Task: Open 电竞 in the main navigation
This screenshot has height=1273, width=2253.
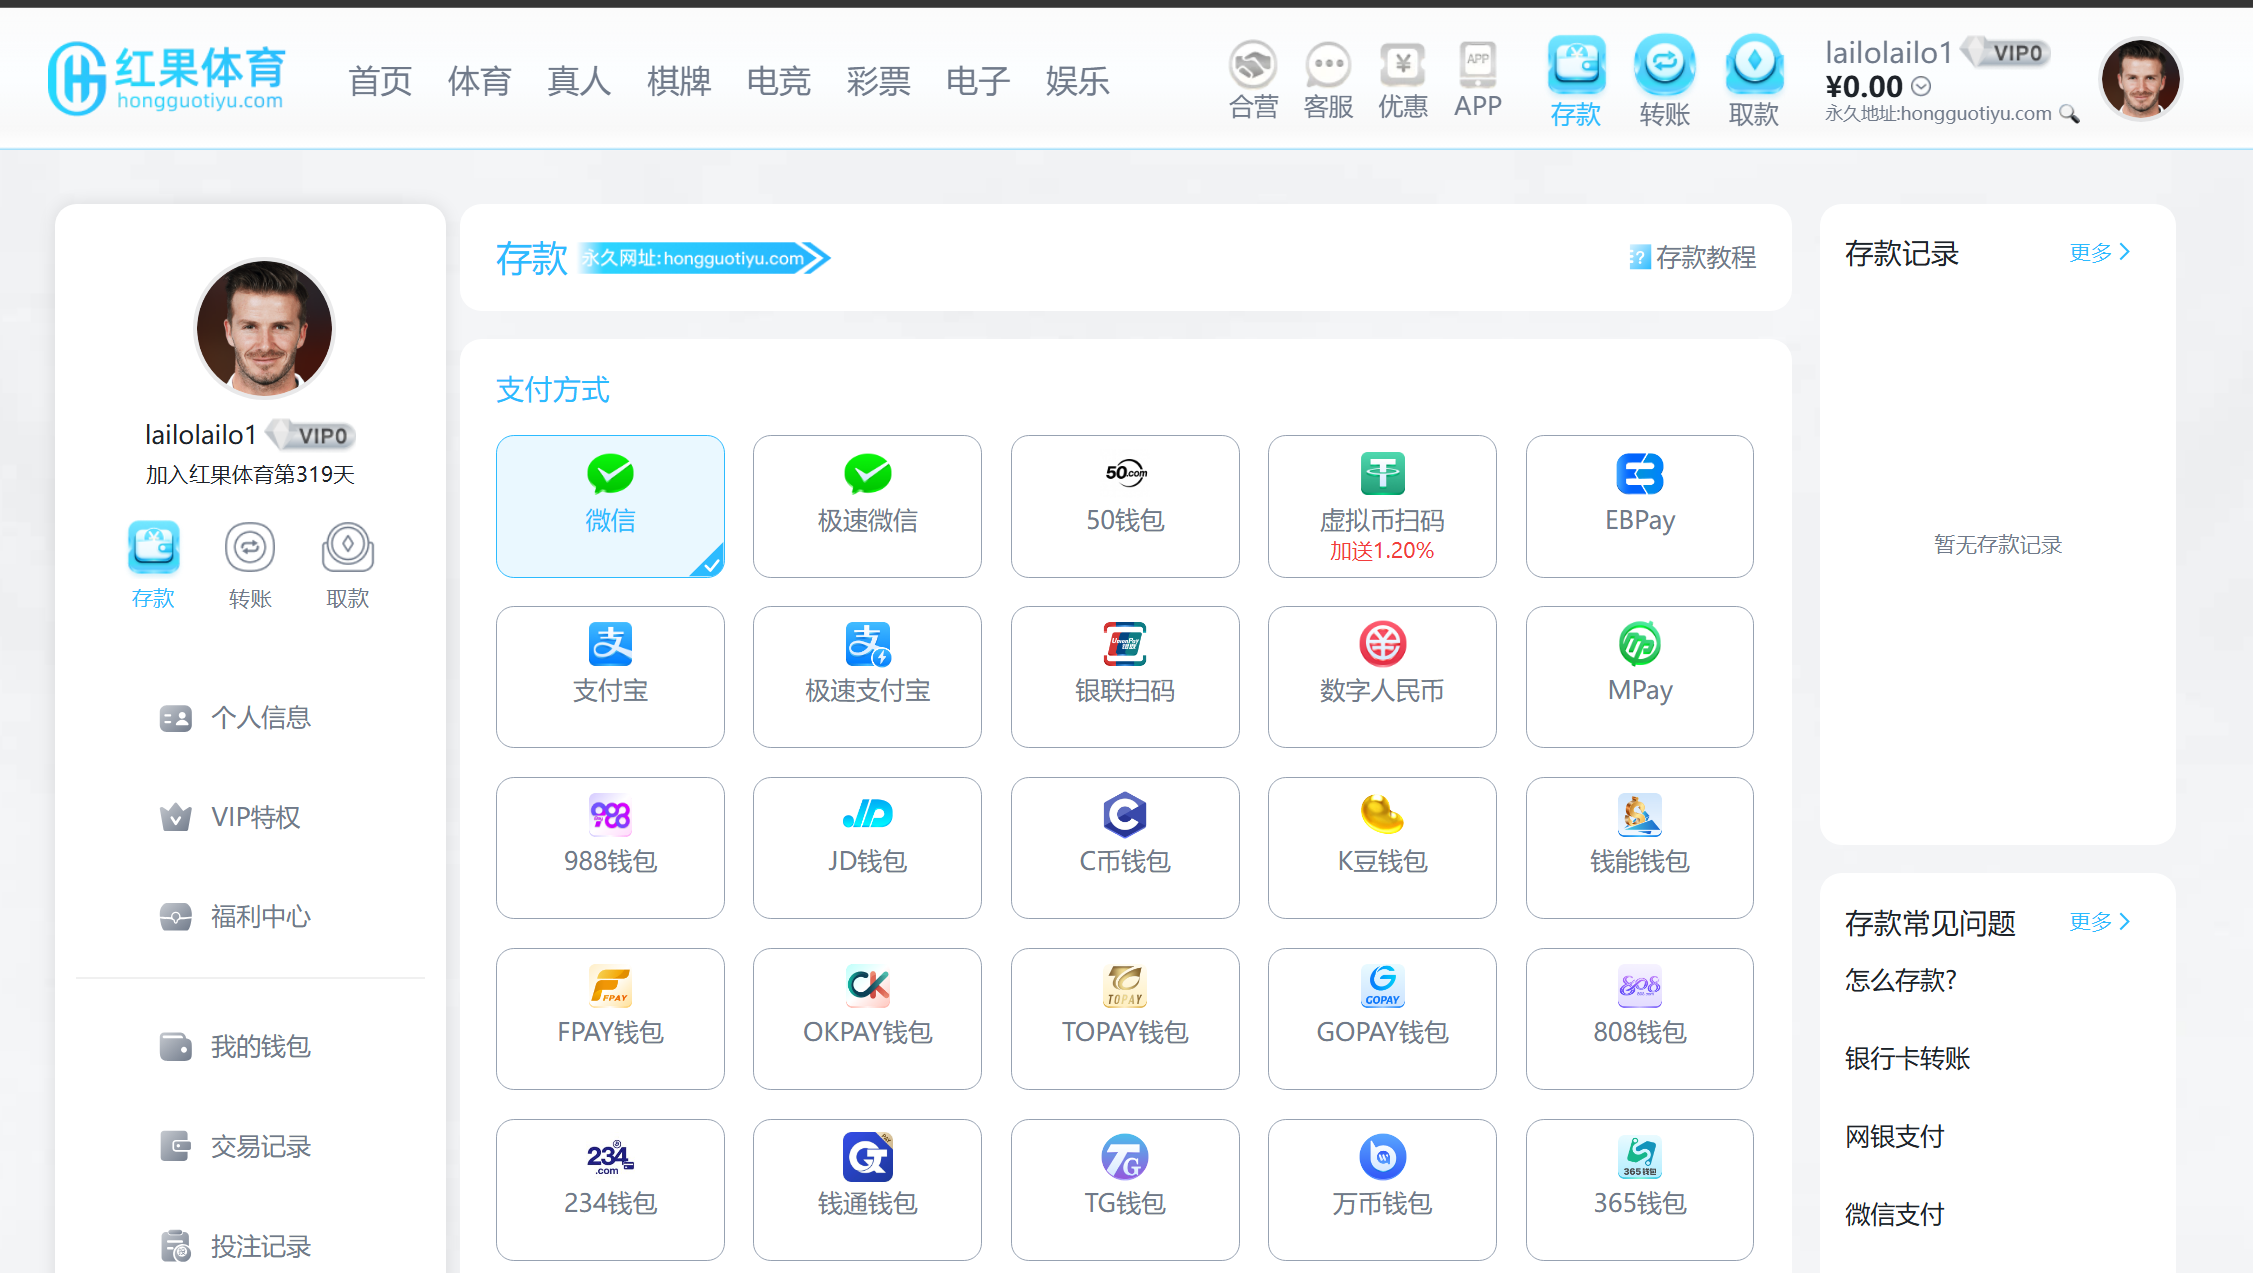Action: click(779, 81)
